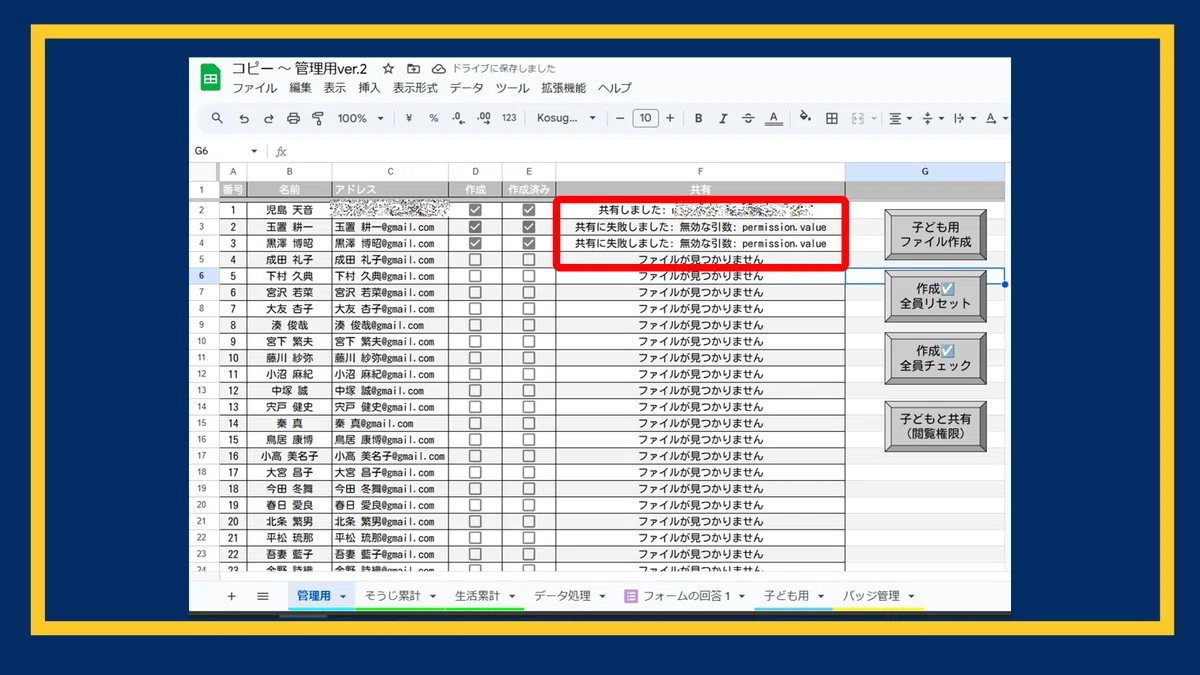1200x675 pixels.
Task: Open the zoom 100% dropdown
Action: 359,118
